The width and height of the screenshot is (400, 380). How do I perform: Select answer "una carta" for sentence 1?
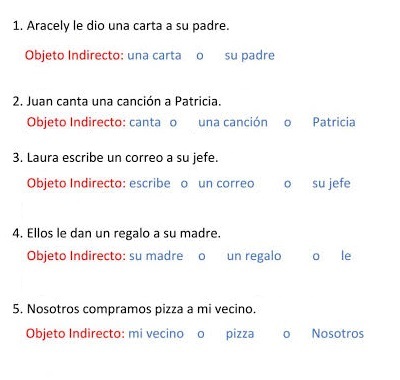[x=154, y=55]
